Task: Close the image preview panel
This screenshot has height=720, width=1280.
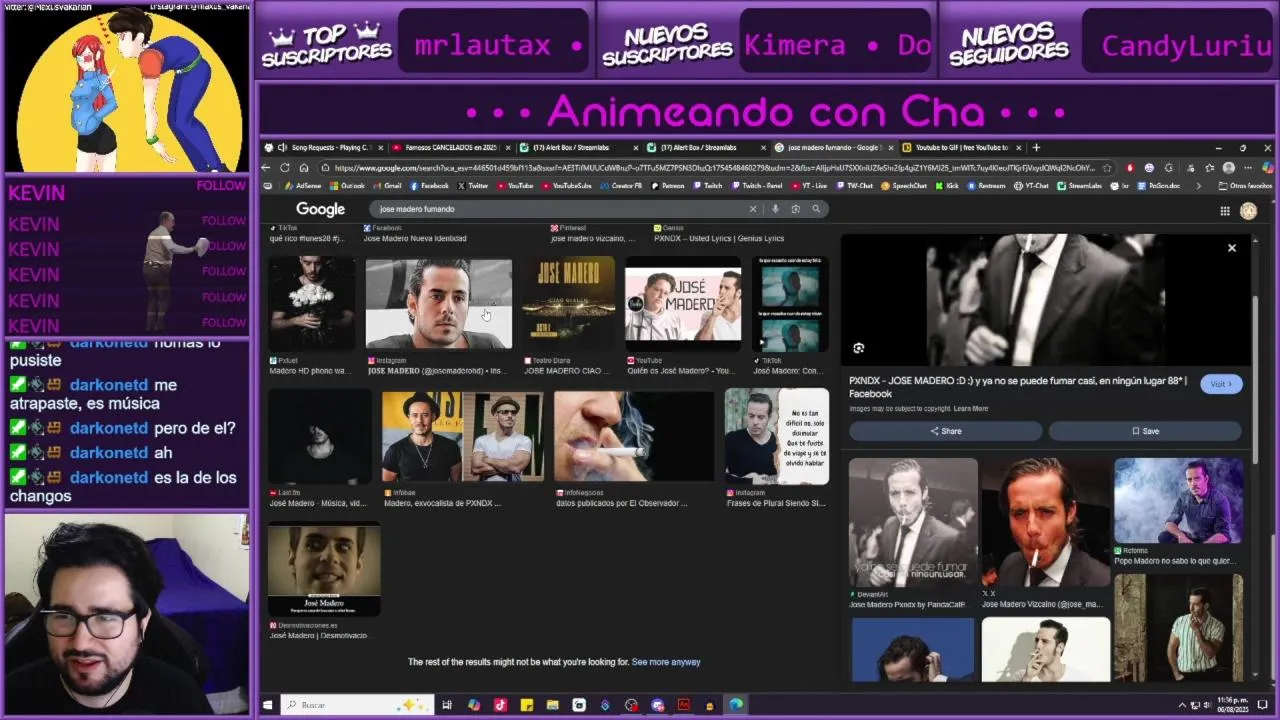Action: coord(1232,248)
